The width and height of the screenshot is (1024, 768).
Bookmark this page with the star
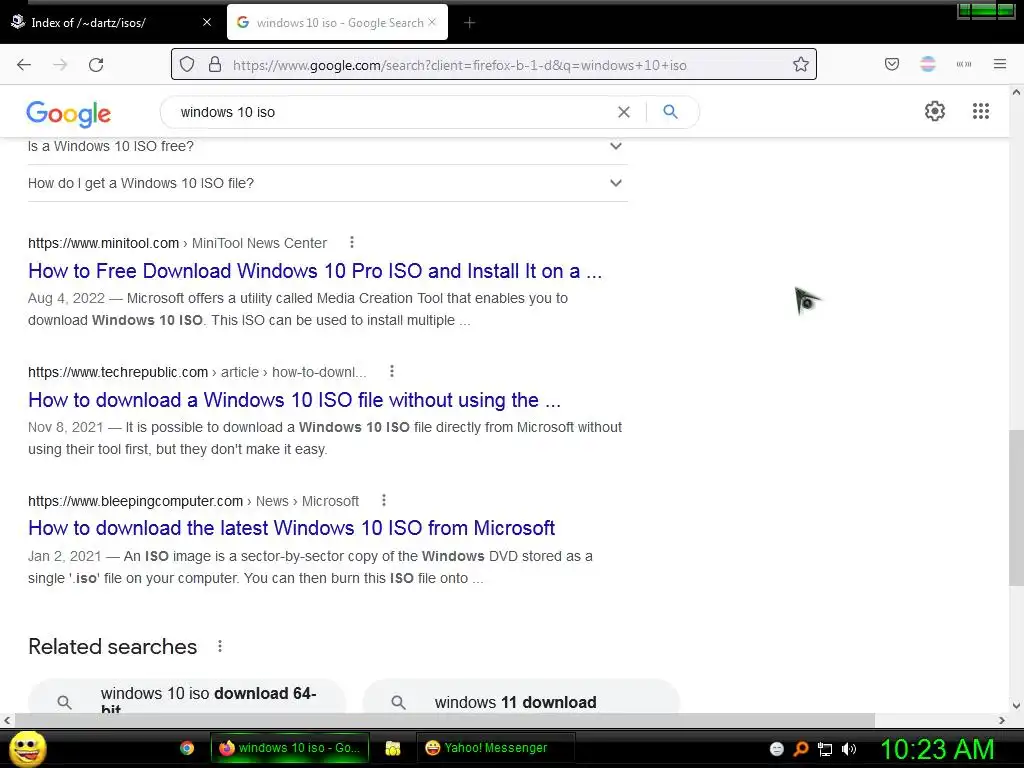(x=801, y=65)
